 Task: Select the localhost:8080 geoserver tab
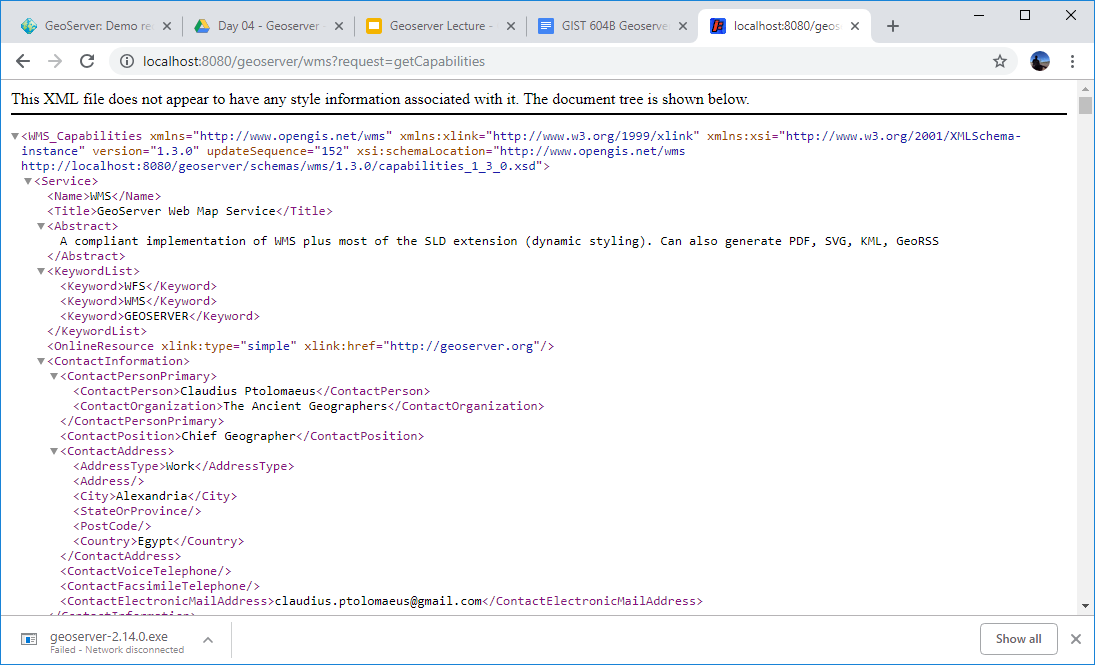click(x=785, y=27)
